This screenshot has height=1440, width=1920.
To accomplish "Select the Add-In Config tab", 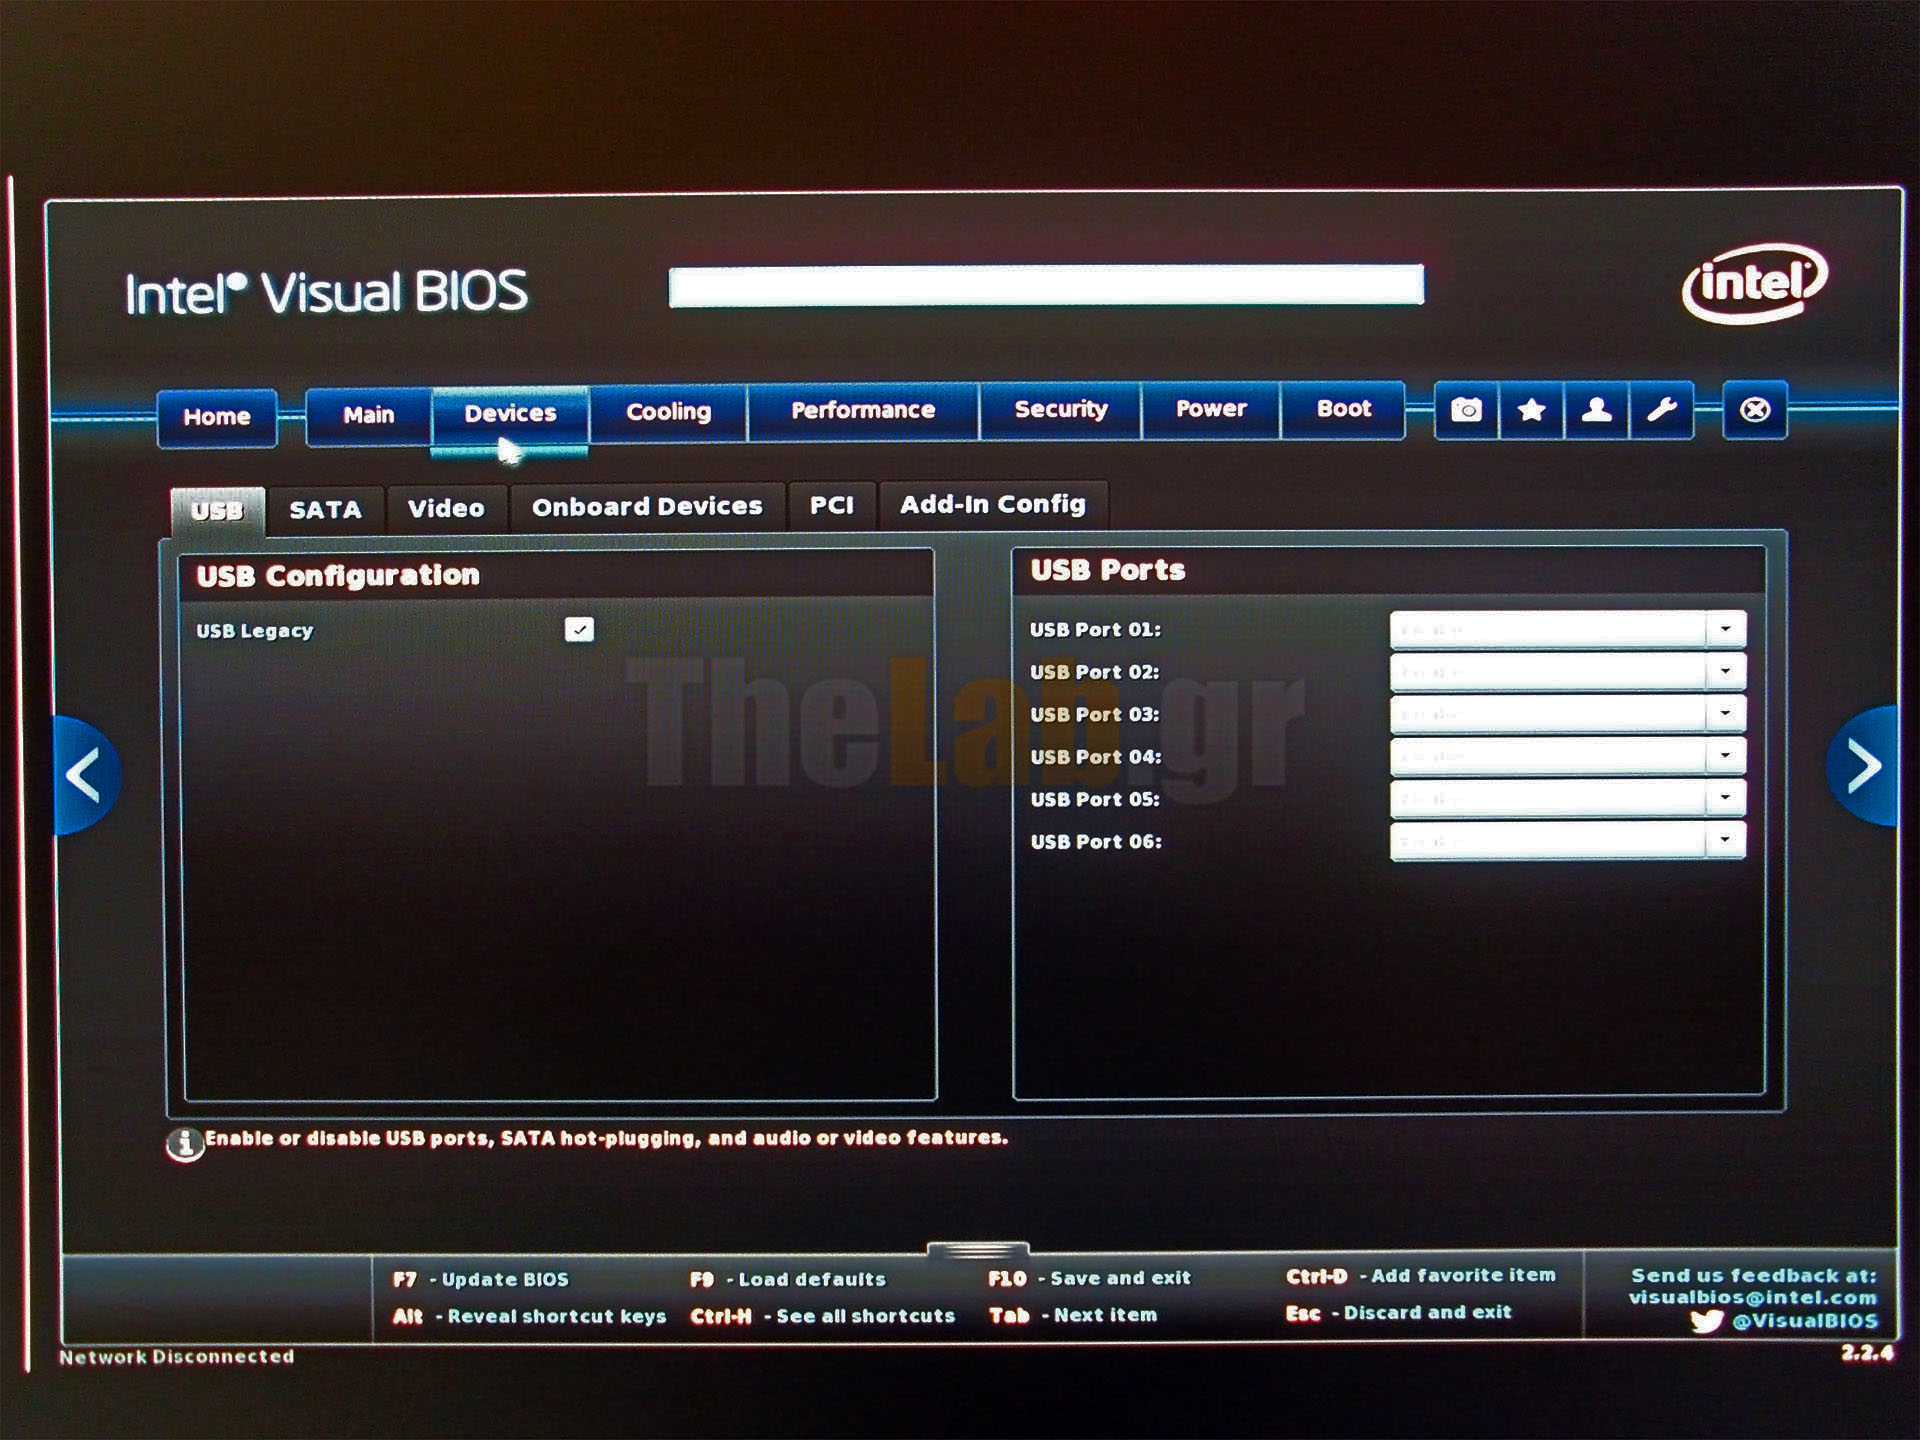I will pos(992,505).
